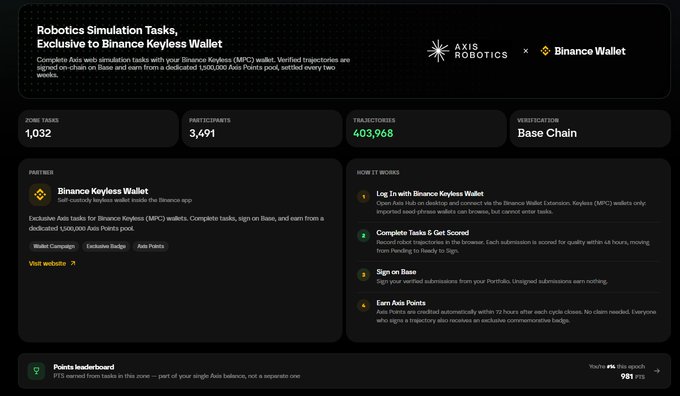Click the HOW IT WORKS label
680x396 pixels.
378,172
